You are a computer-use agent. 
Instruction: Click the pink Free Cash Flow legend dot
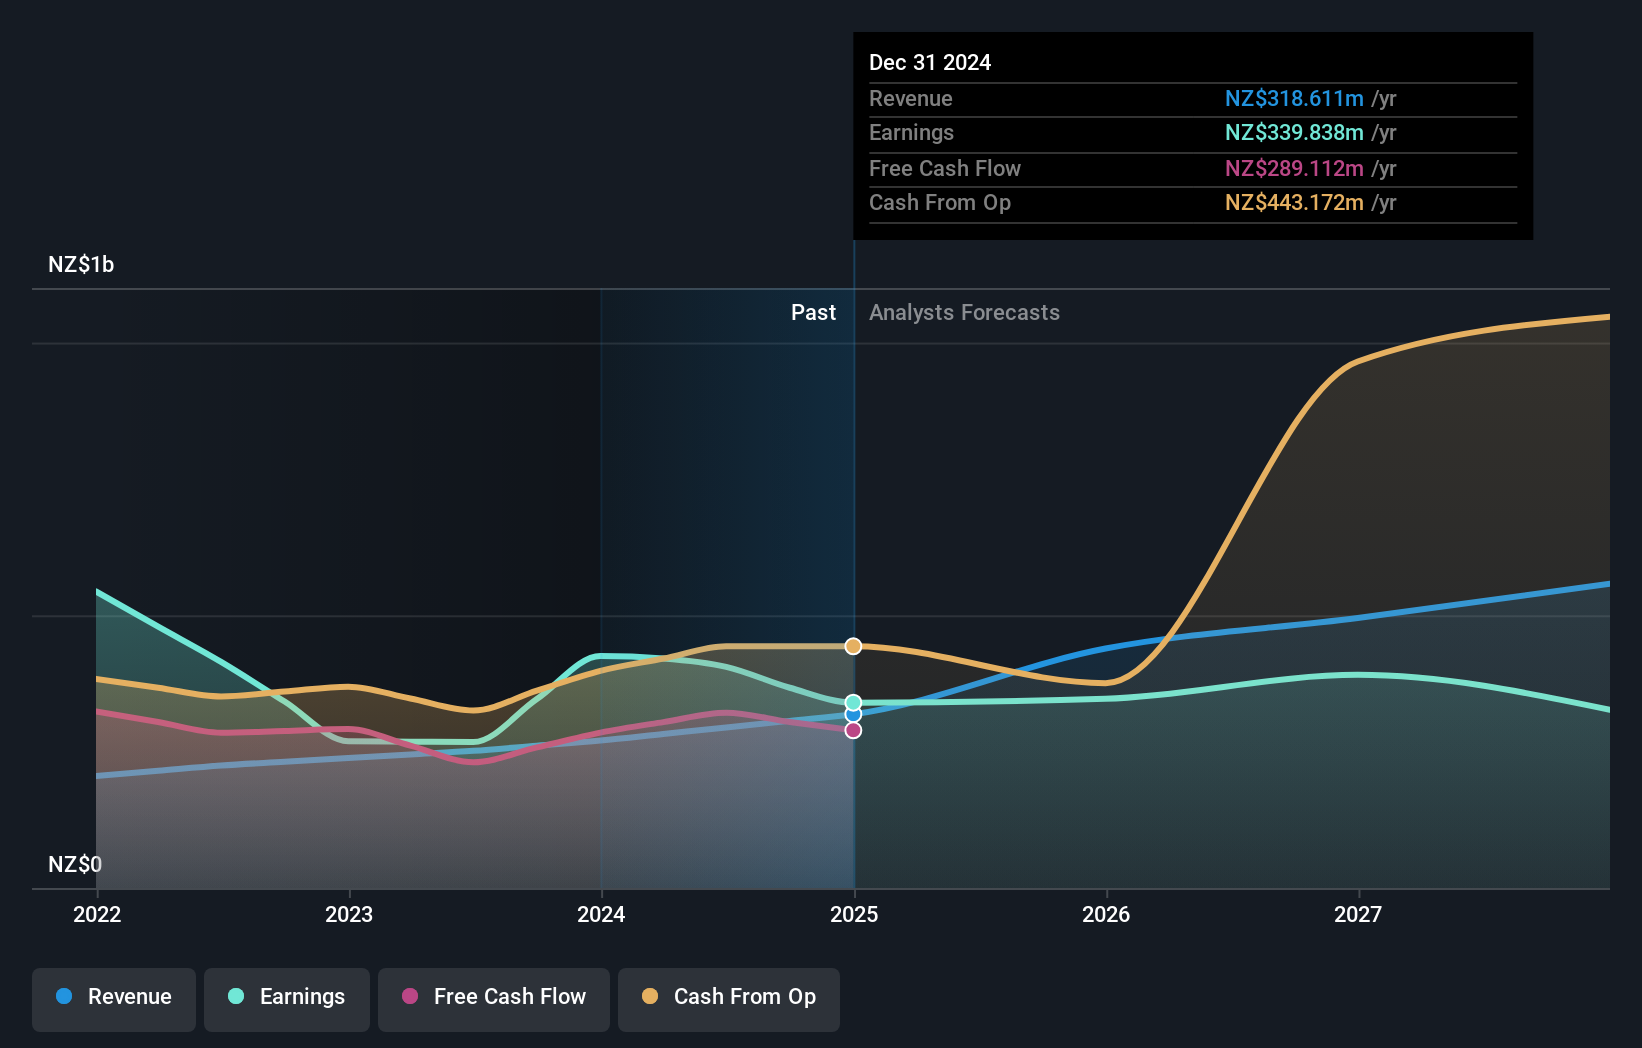410,996
